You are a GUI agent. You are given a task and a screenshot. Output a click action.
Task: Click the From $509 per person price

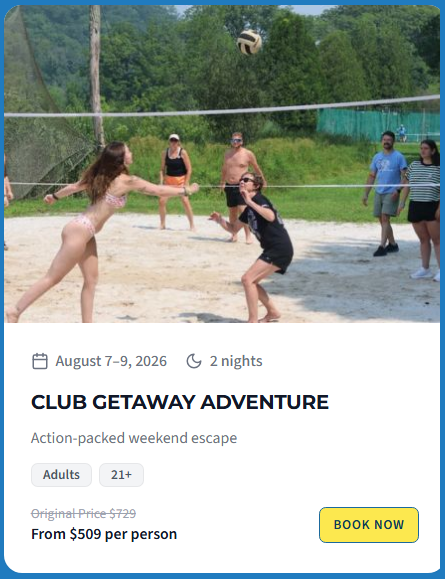pyautogui.click(x=104, y=534)
